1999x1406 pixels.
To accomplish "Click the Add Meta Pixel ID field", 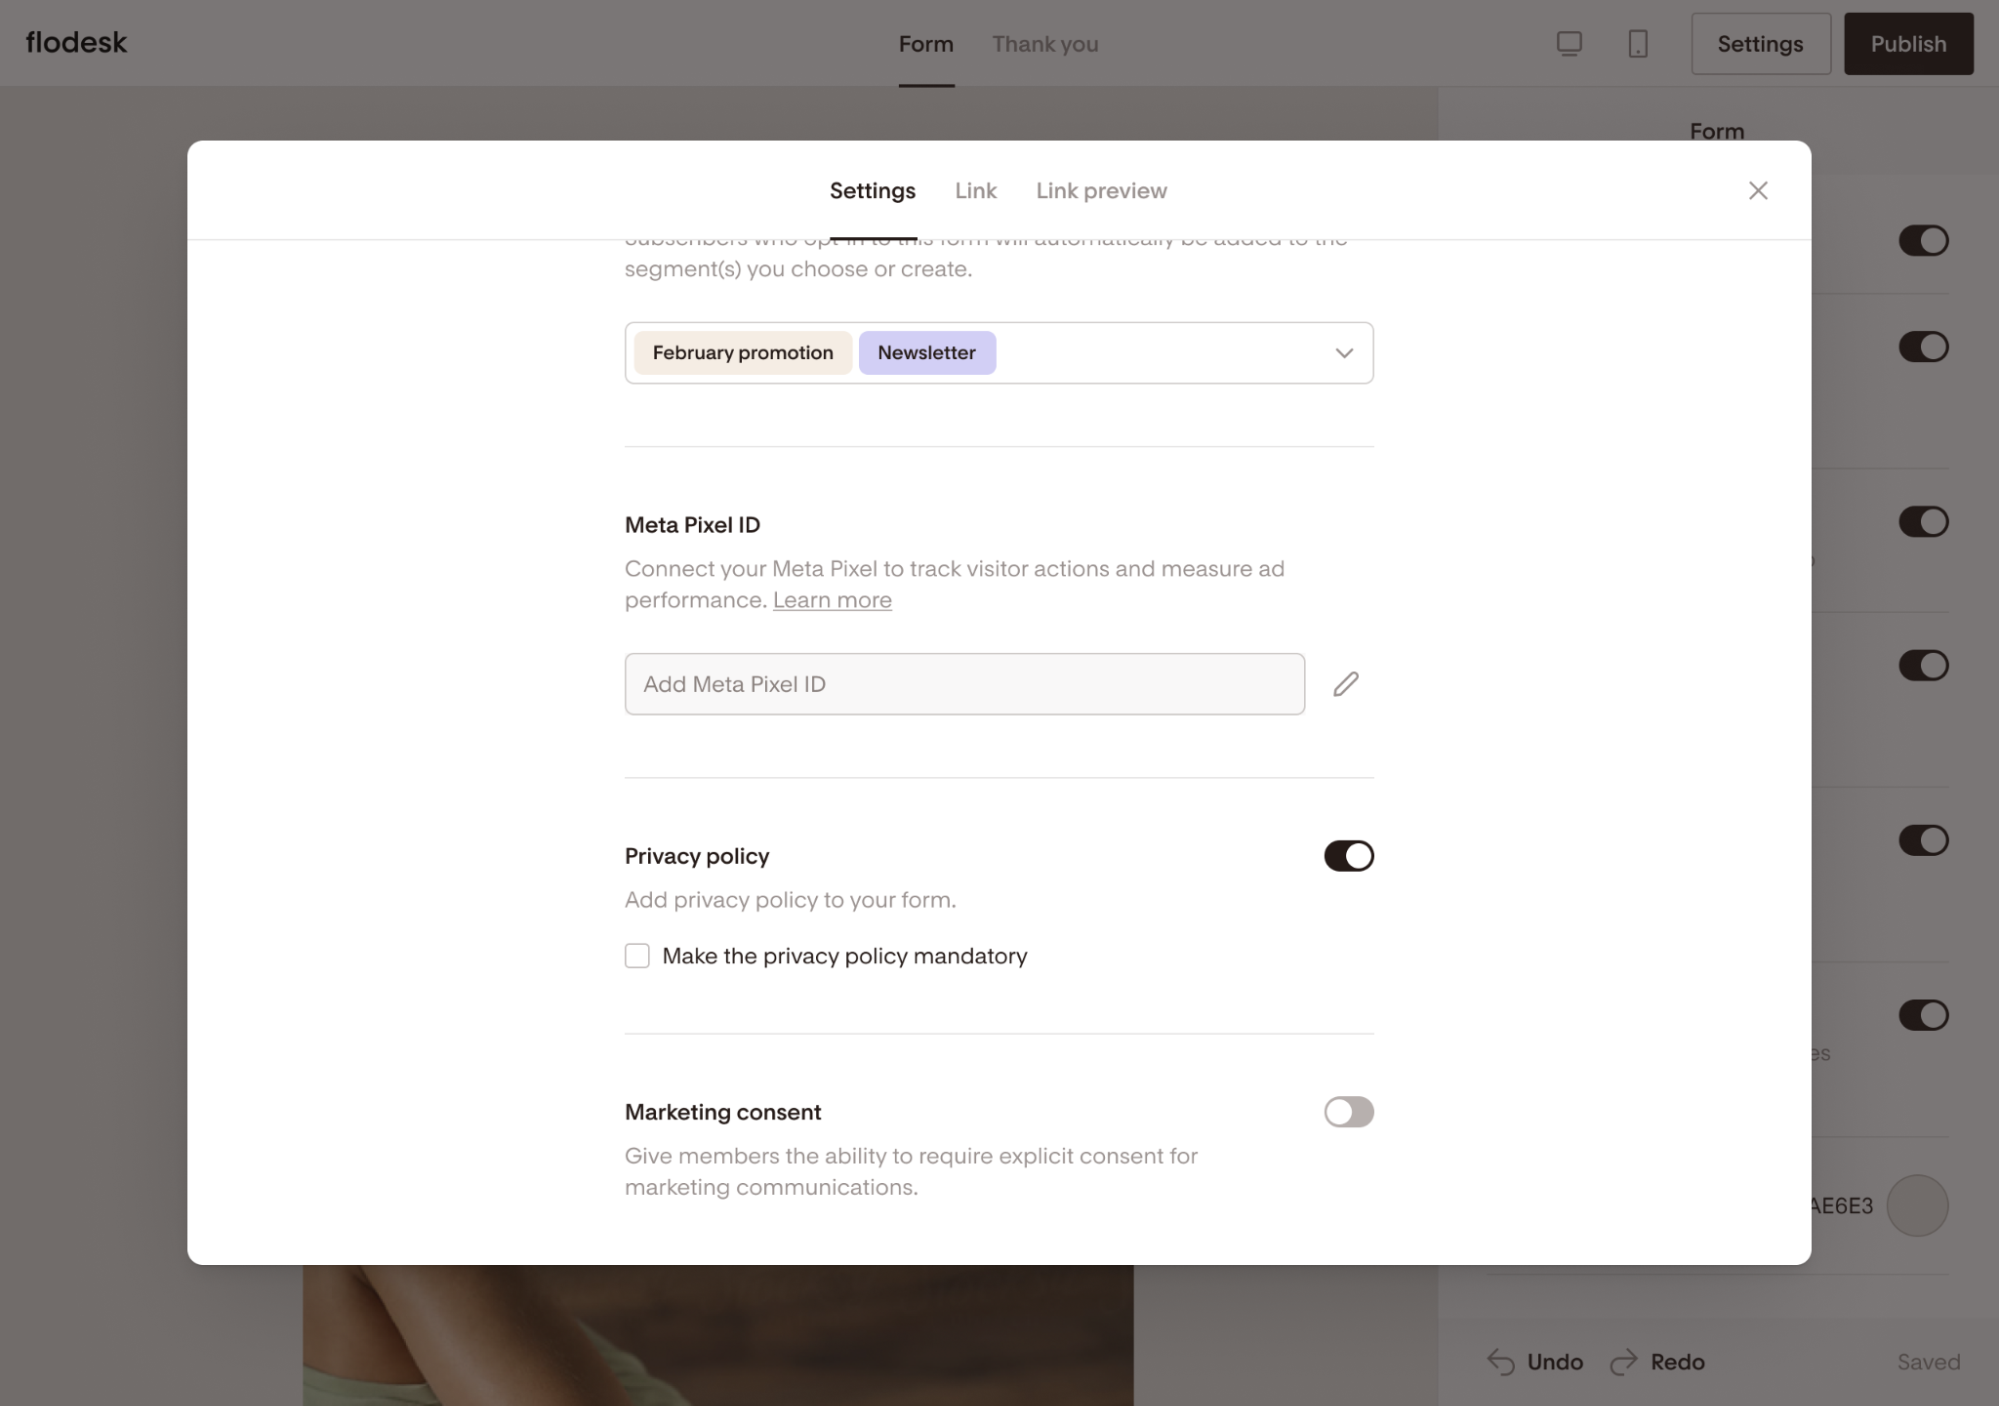I will point(963,684).
